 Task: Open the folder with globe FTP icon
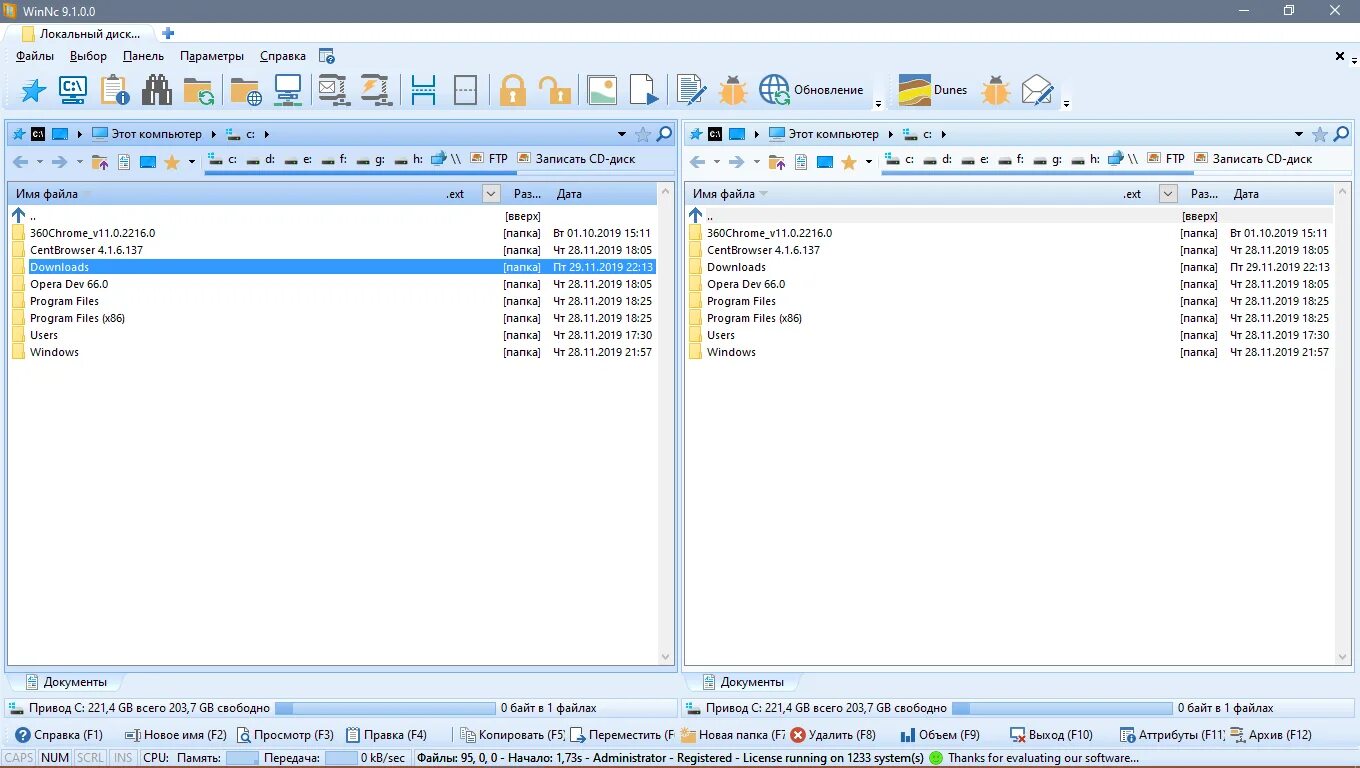pyautogui.click(x=246, y=90)
